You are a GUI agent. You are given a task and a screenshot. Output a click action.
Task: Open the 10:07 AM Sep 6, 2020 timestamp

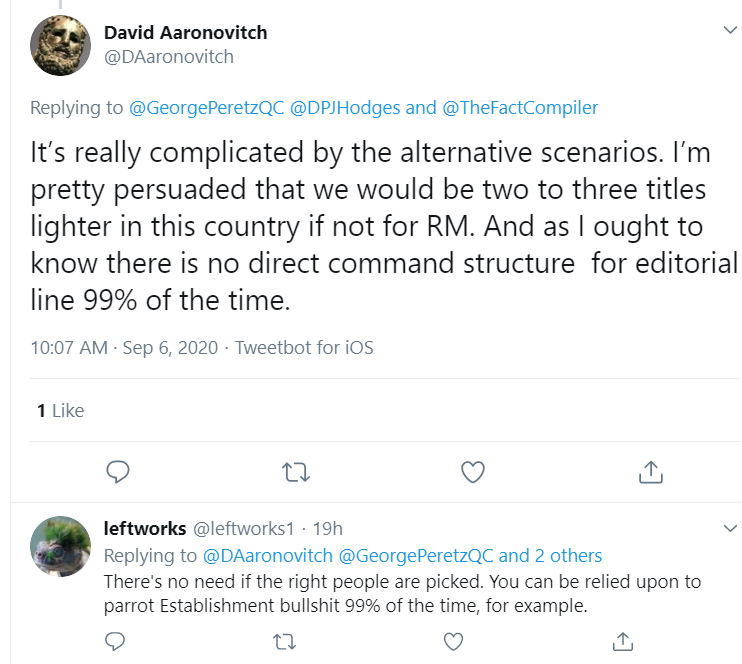(124, 348)
